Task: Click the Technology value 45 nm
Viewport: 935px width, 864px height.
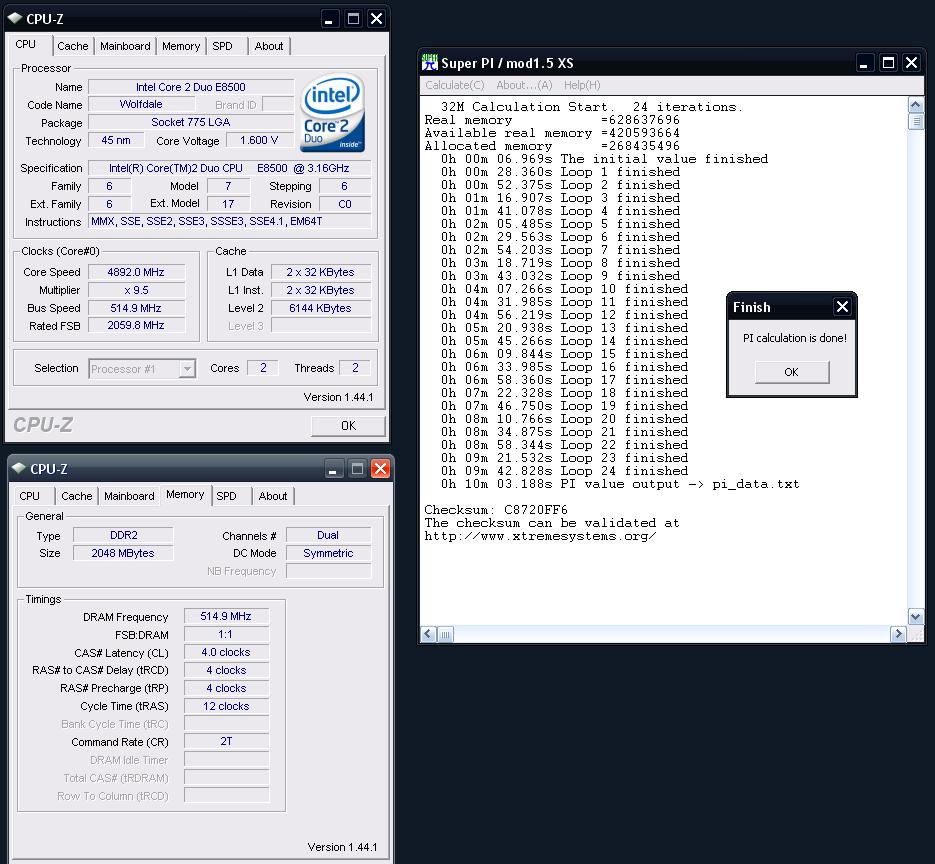Action: [x=116, y=140]
